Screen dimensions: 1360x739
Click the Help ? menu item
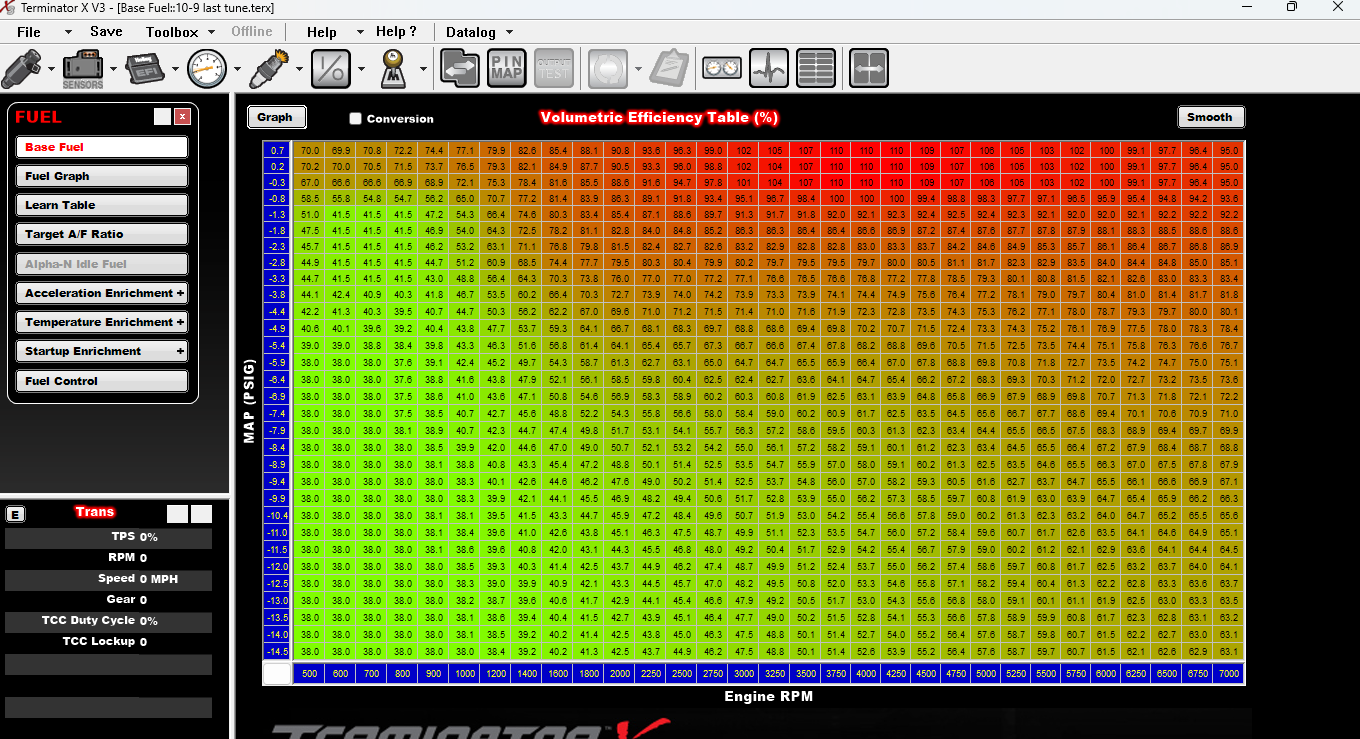point(396,31)
